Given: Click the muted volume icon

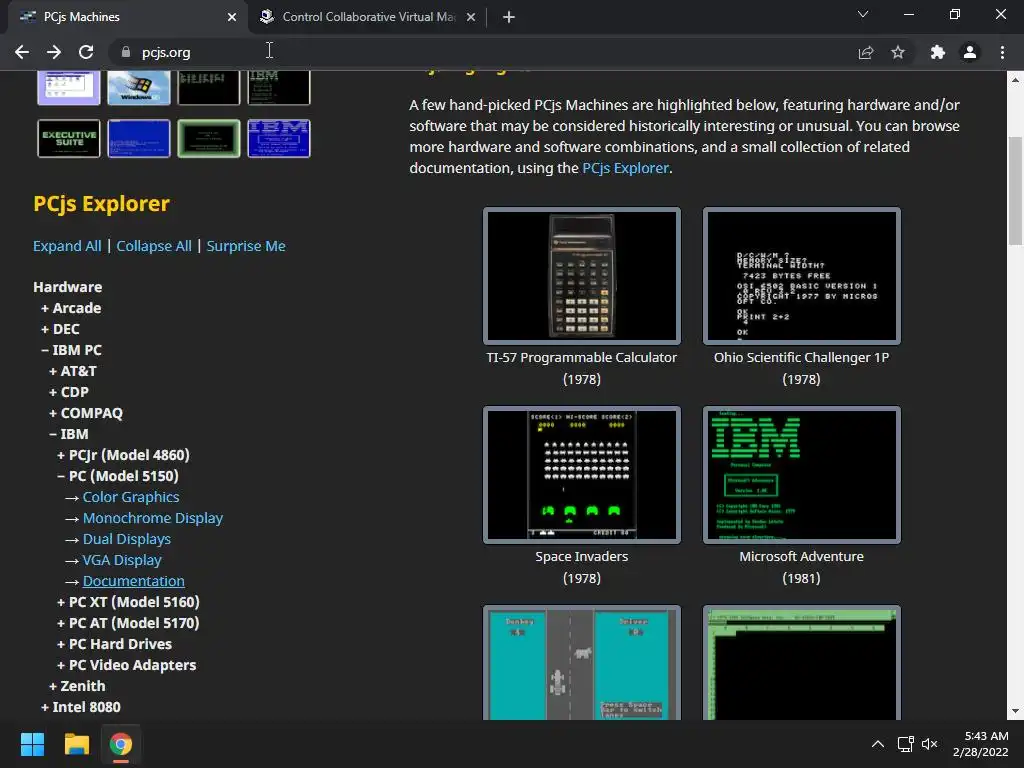Looking at the screenshot, I should tap(929, 744).
